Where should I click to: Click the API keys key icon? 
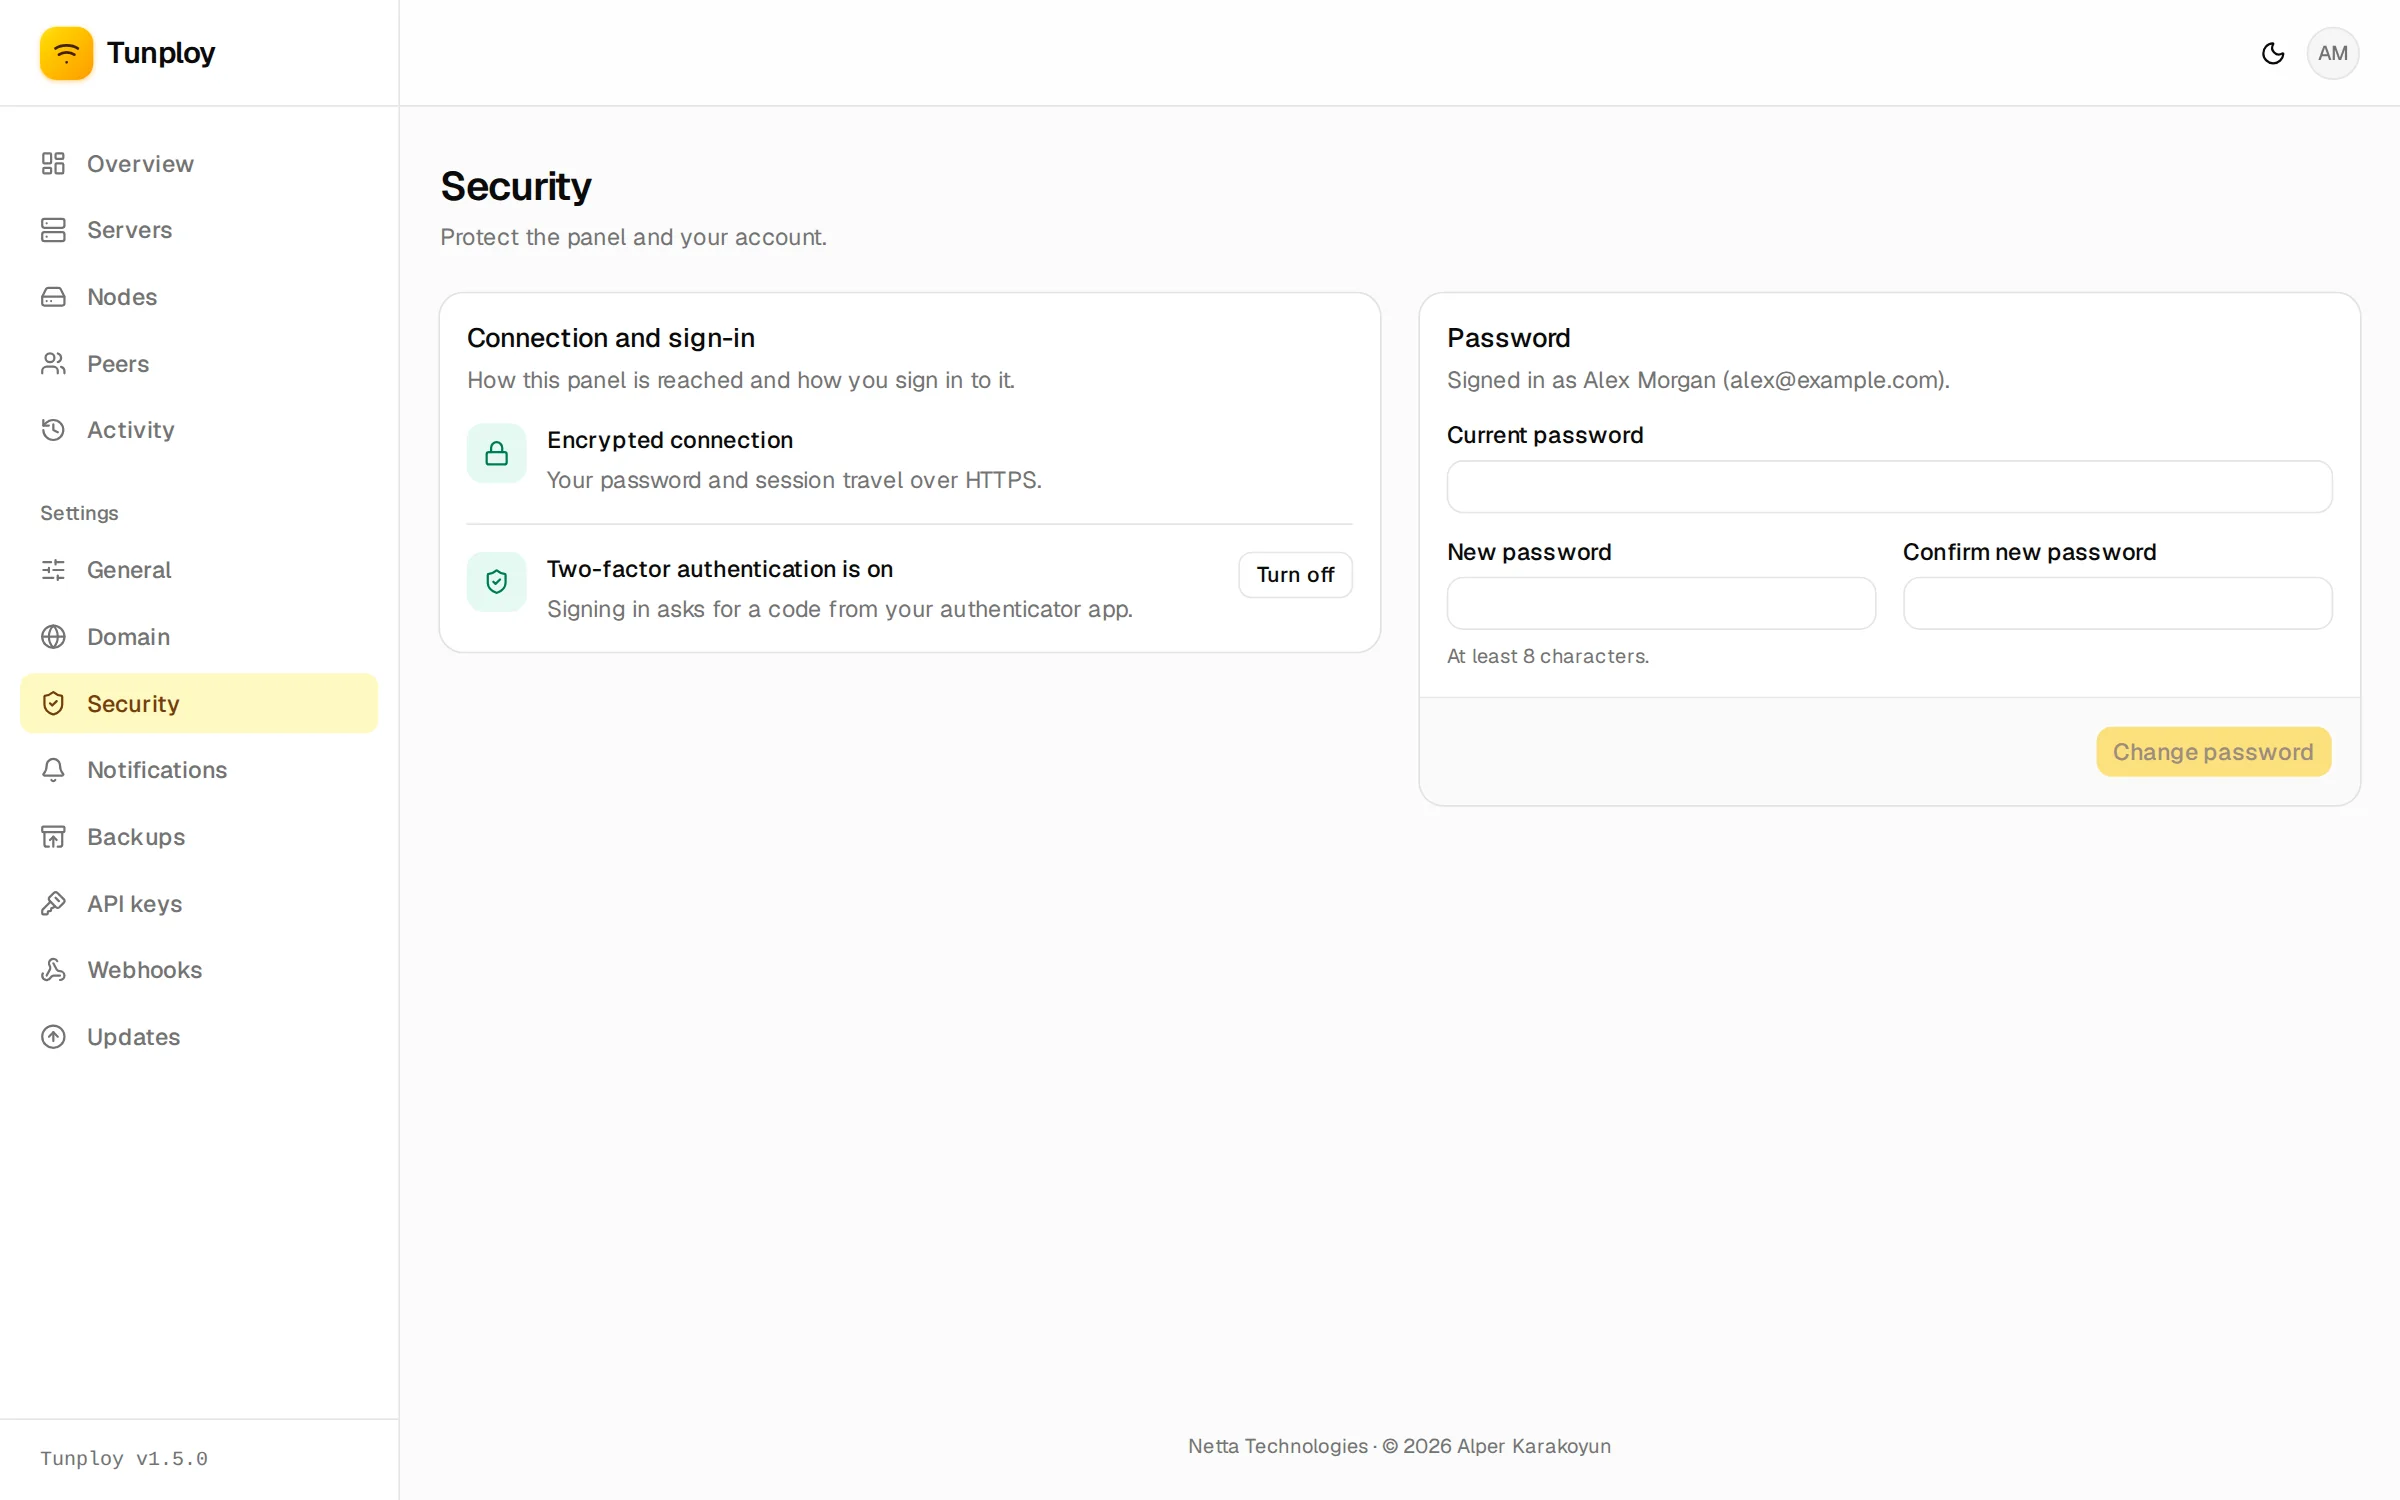(x=53, y=903)
